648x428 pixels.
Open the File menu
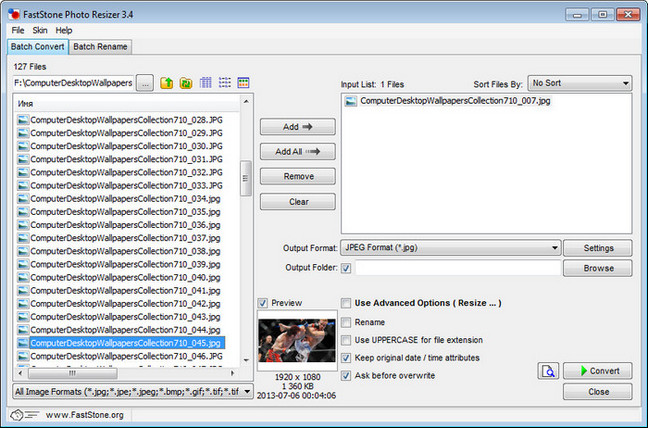(18, 30)
